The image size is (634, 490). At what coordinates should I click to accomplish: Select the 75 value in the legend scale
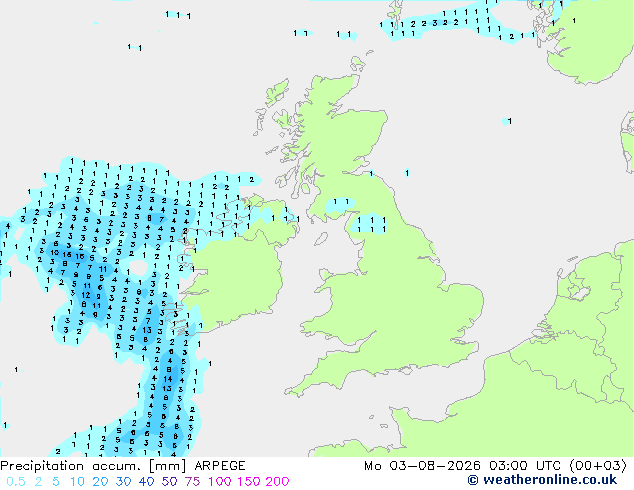pyautogui.click(x=192, y=482)
